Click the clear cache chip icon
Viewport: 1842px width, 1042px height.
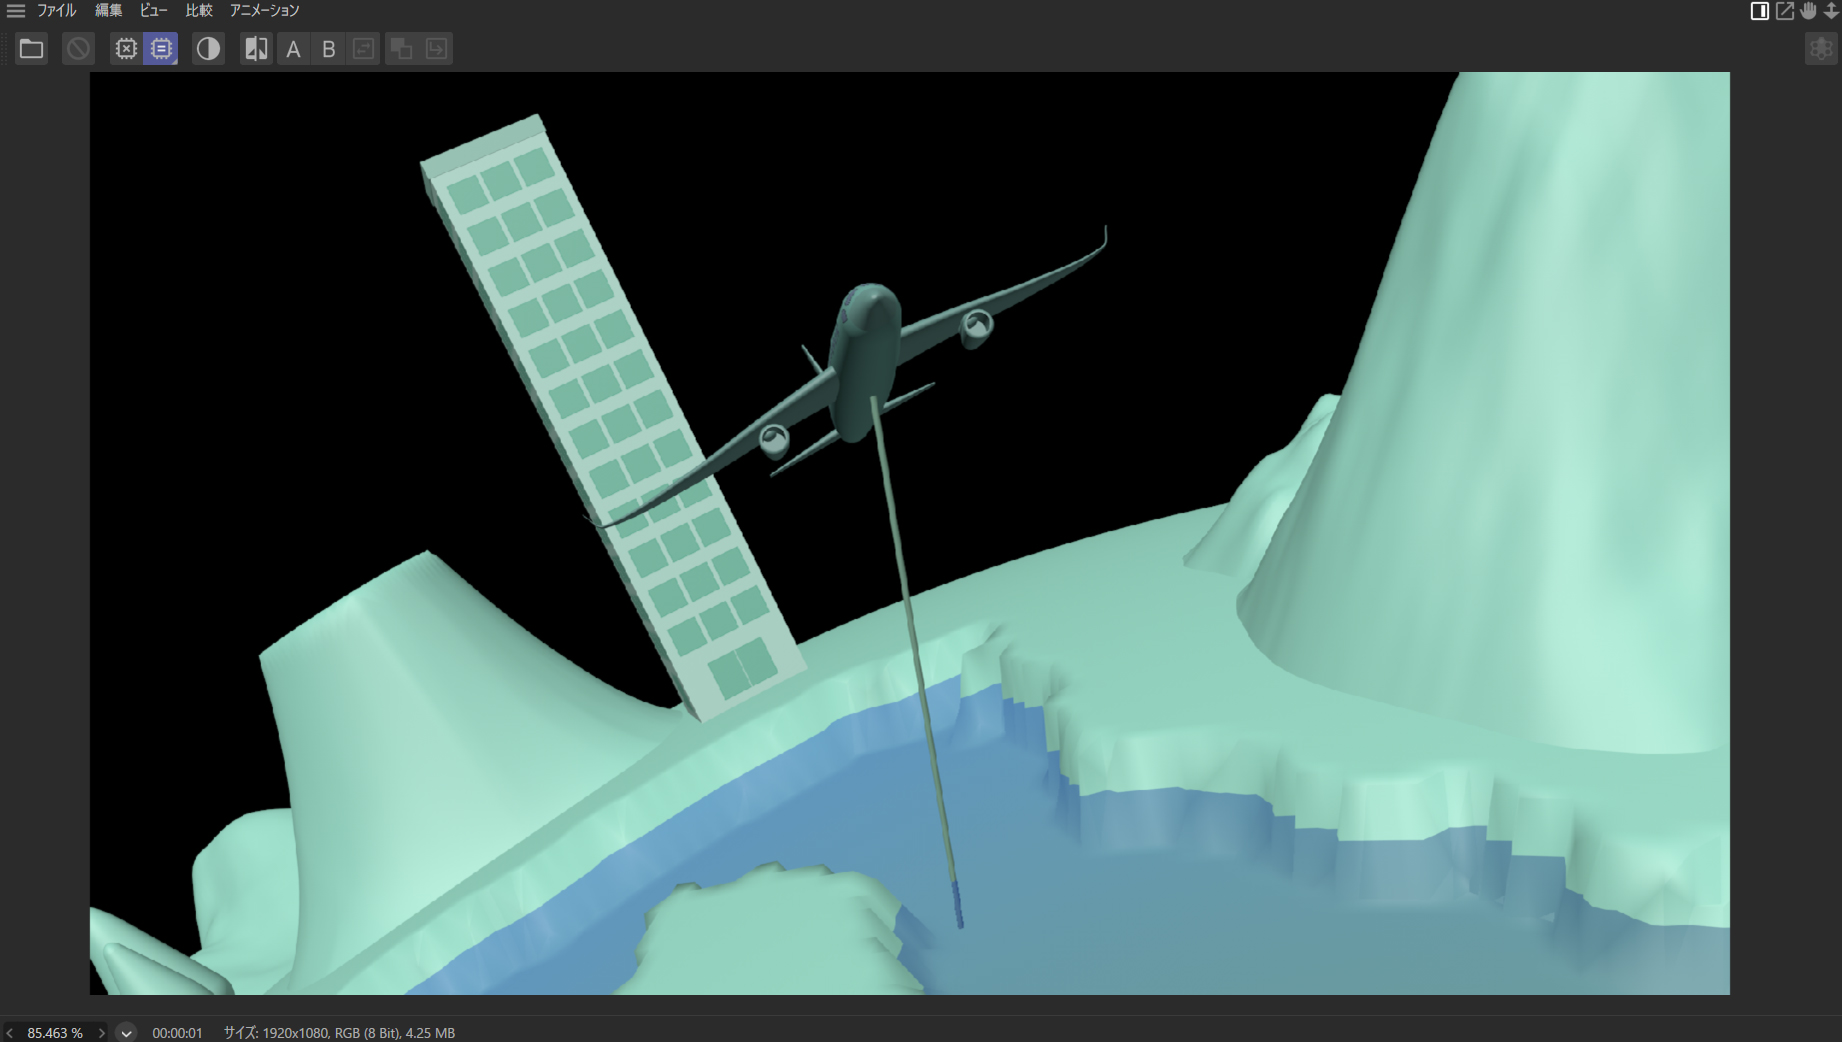point(126,49)
